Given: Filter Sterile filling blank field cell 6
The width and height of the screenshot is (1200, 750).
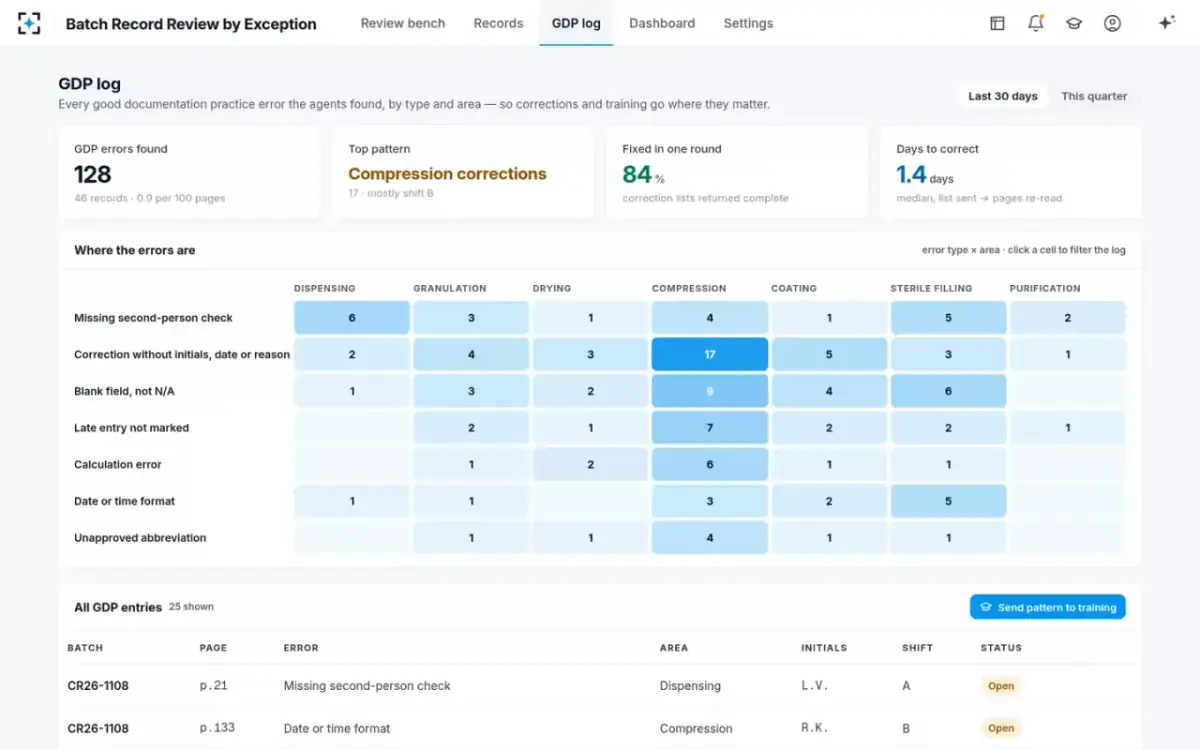Looking at the screenshot, I should coord(949,391).
